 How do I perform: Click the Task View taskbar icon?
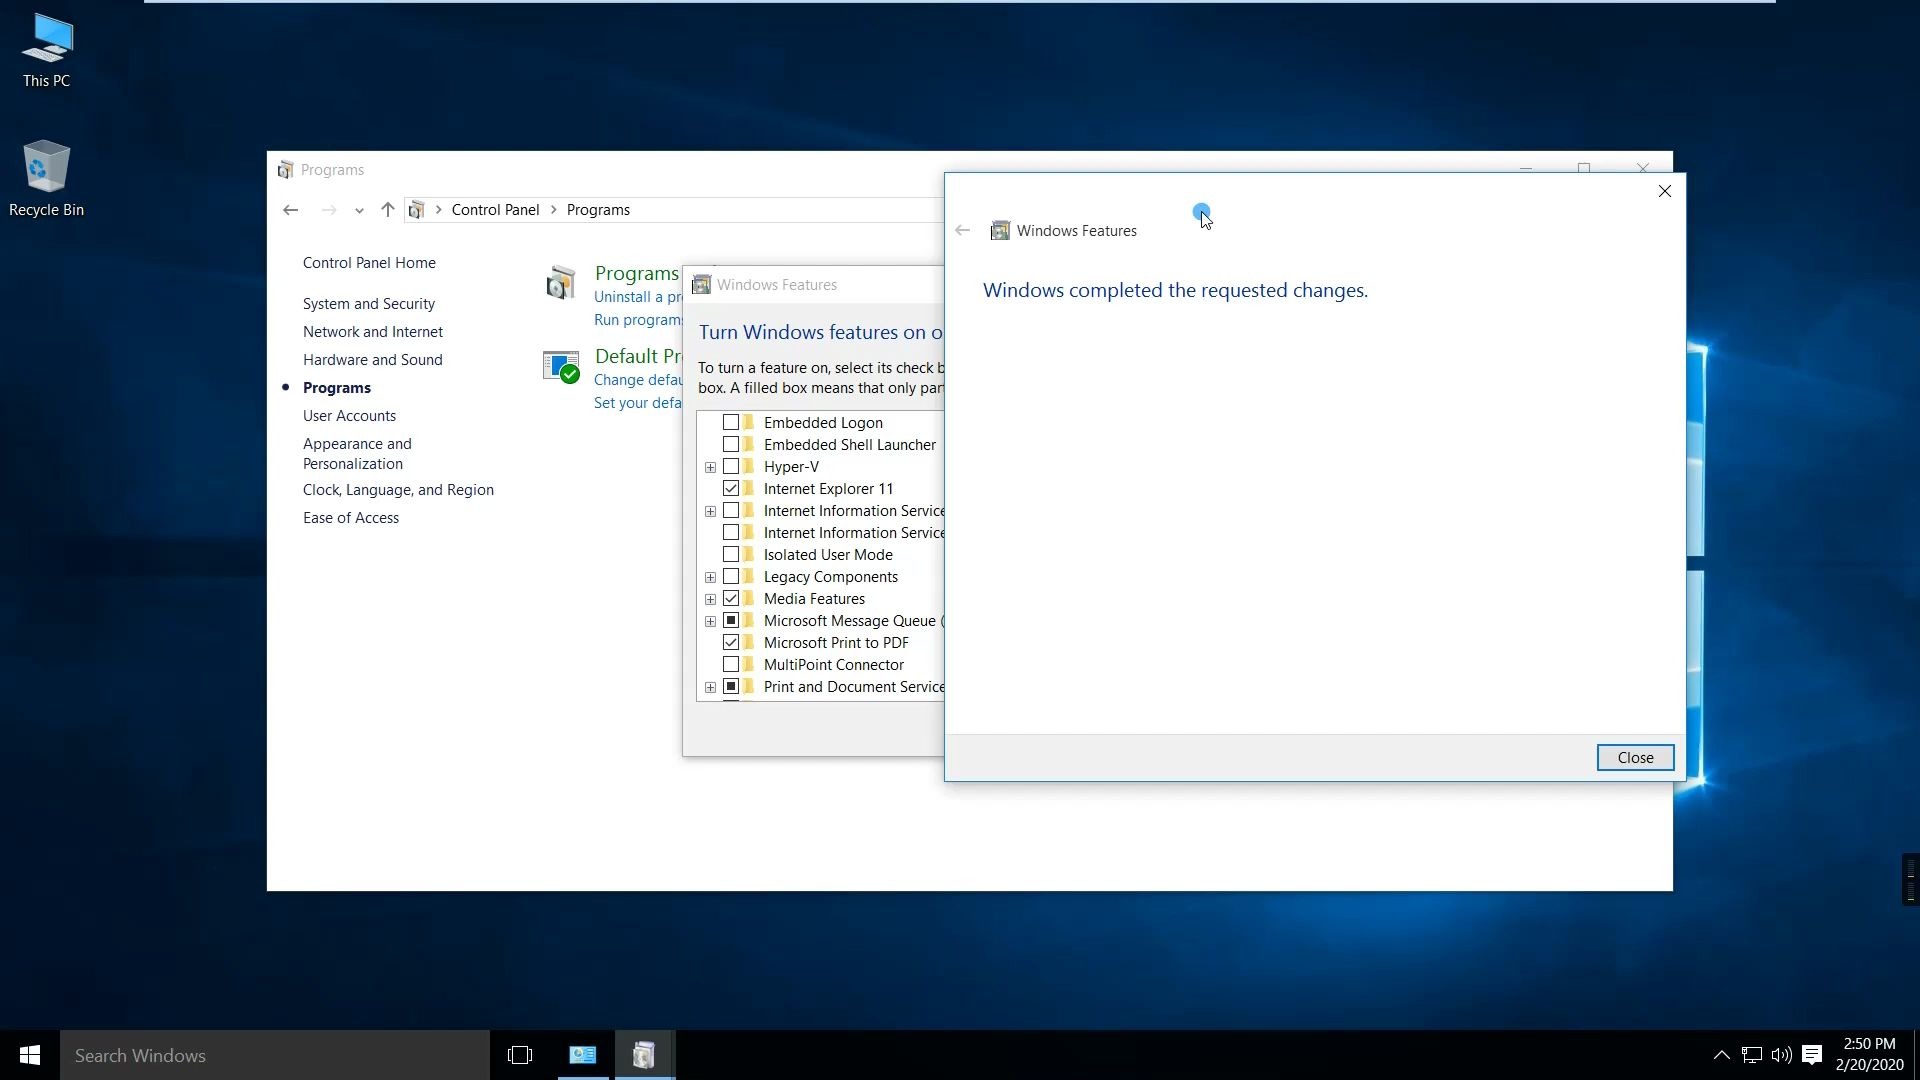(x=520, y=1054)
